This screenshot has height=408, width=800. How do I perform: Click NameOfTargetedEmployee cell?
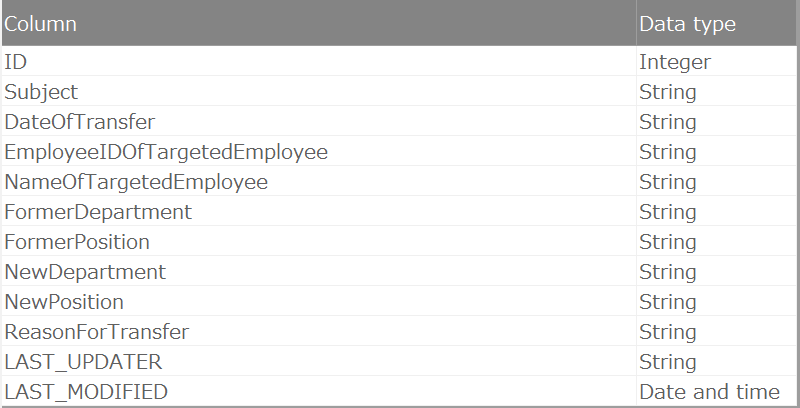[136, 182]
